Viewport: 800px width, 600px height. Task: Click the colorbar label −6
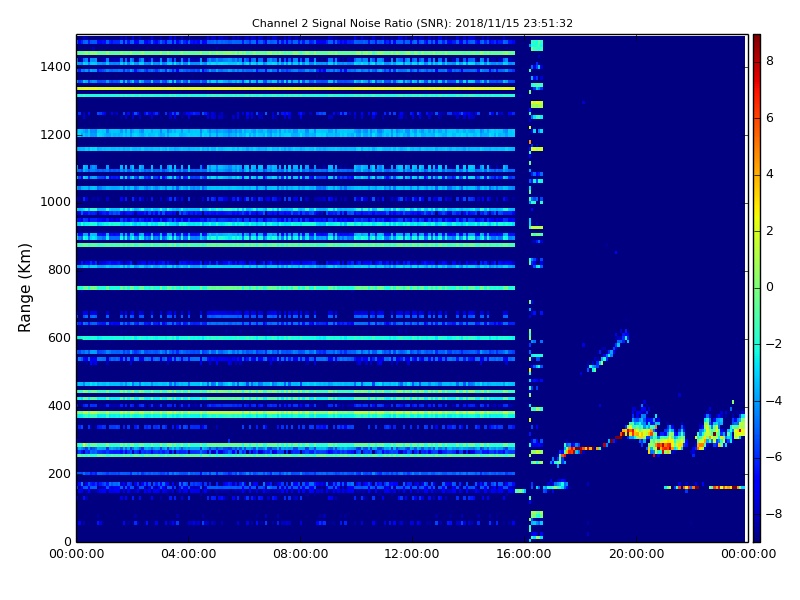[773, 457]
